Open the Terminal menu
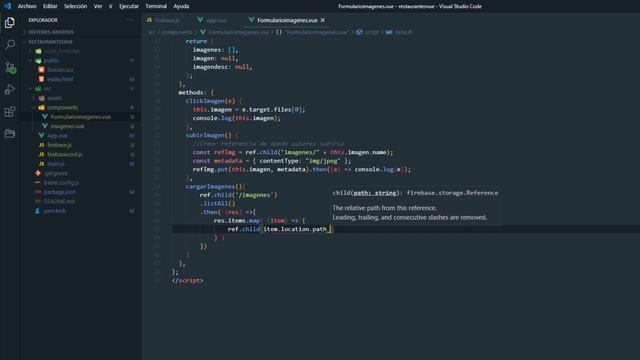 point(156,6)
